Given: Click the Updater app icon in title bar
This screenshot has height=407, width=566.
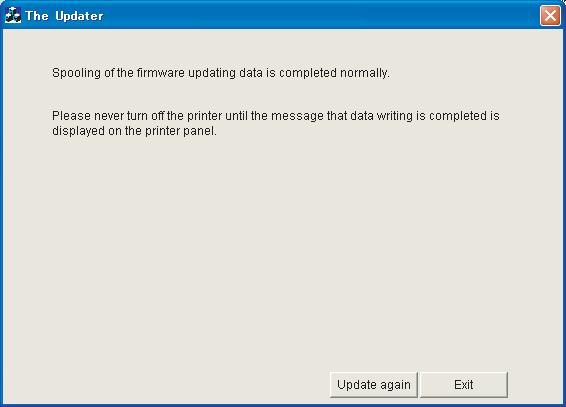Looking at the screenshot, I should 13,16.
